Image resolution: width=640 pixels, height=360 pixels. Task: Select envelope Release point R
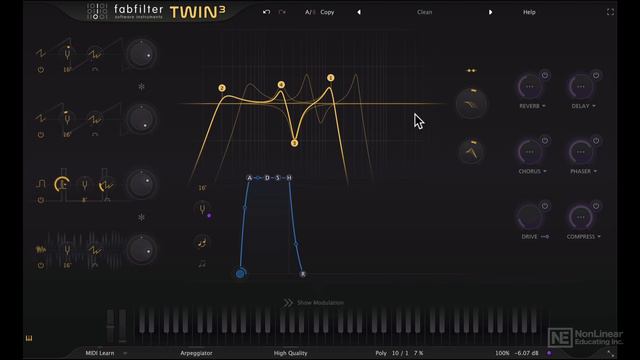tap(303, 274)
